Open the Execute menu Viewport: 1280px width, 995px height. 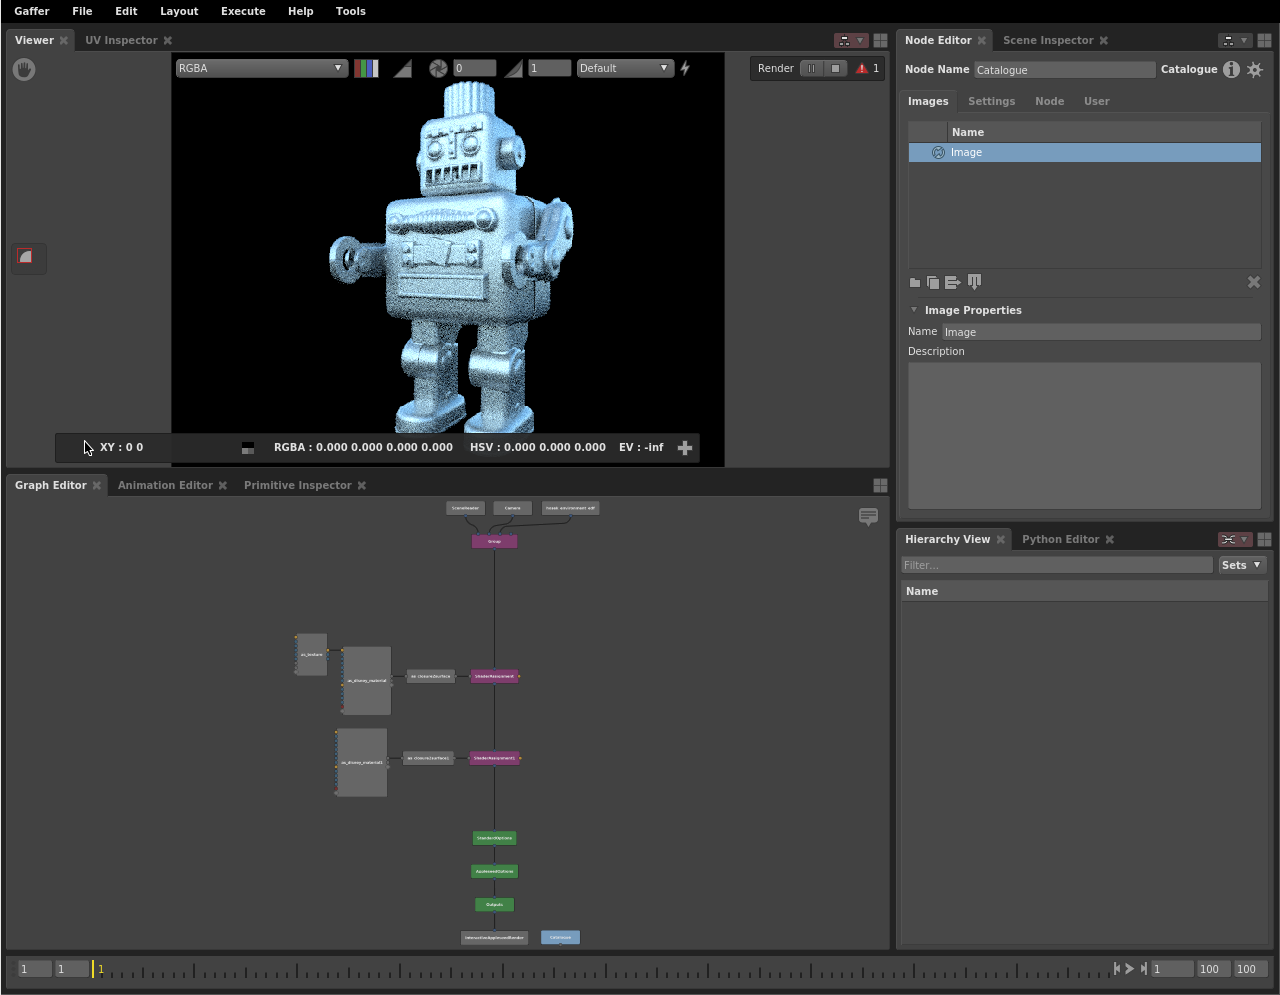click(243, 11)
